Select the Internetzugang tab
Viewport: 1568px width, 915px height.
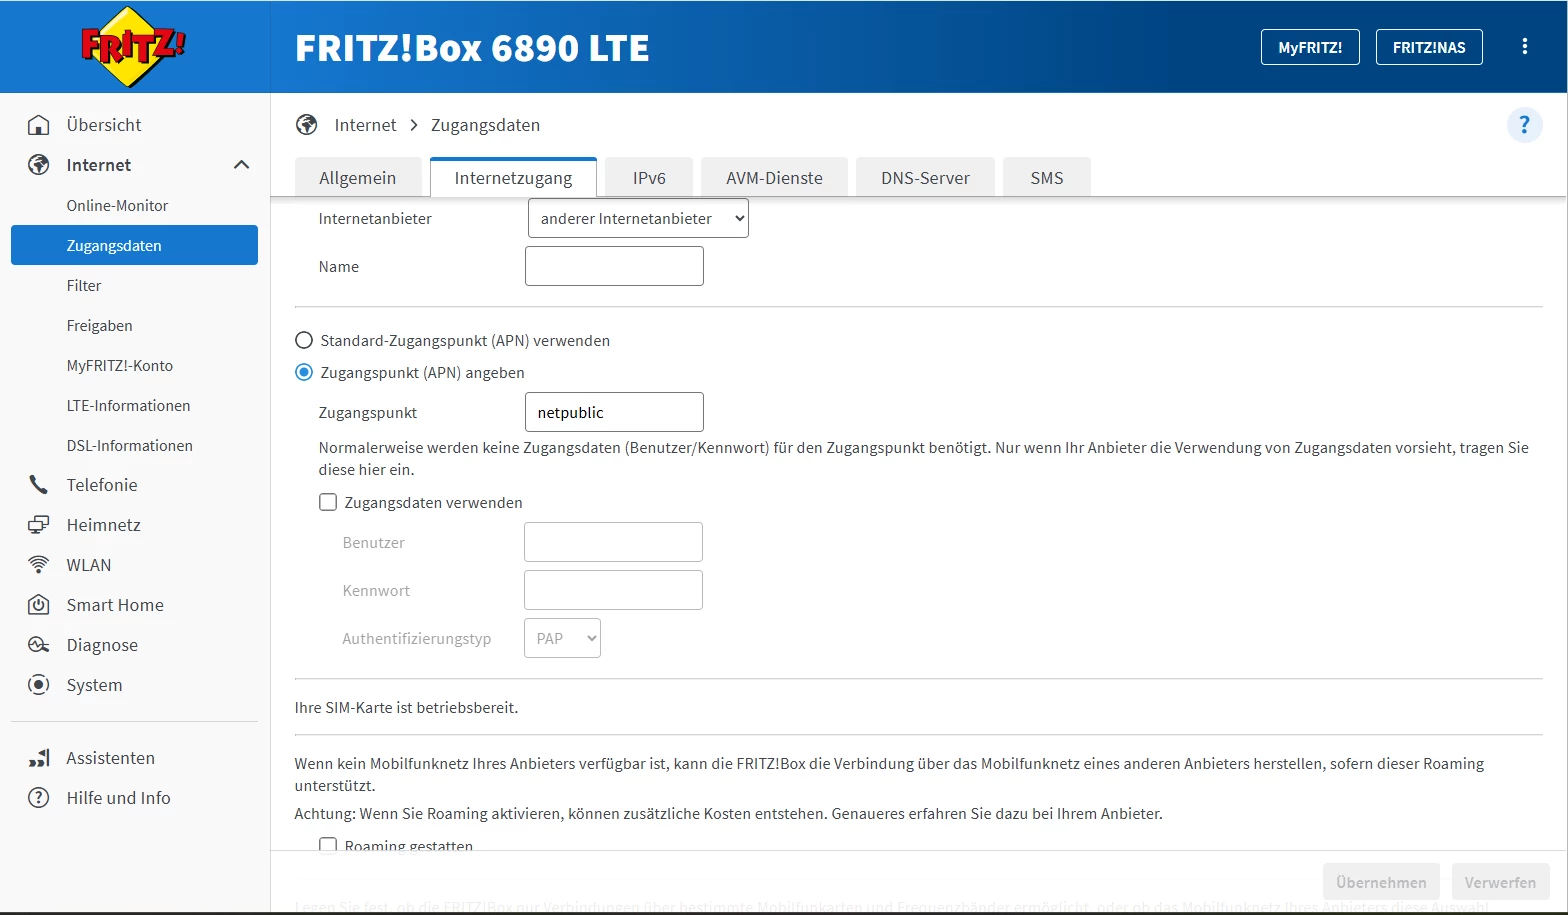[x=513, y=178]
